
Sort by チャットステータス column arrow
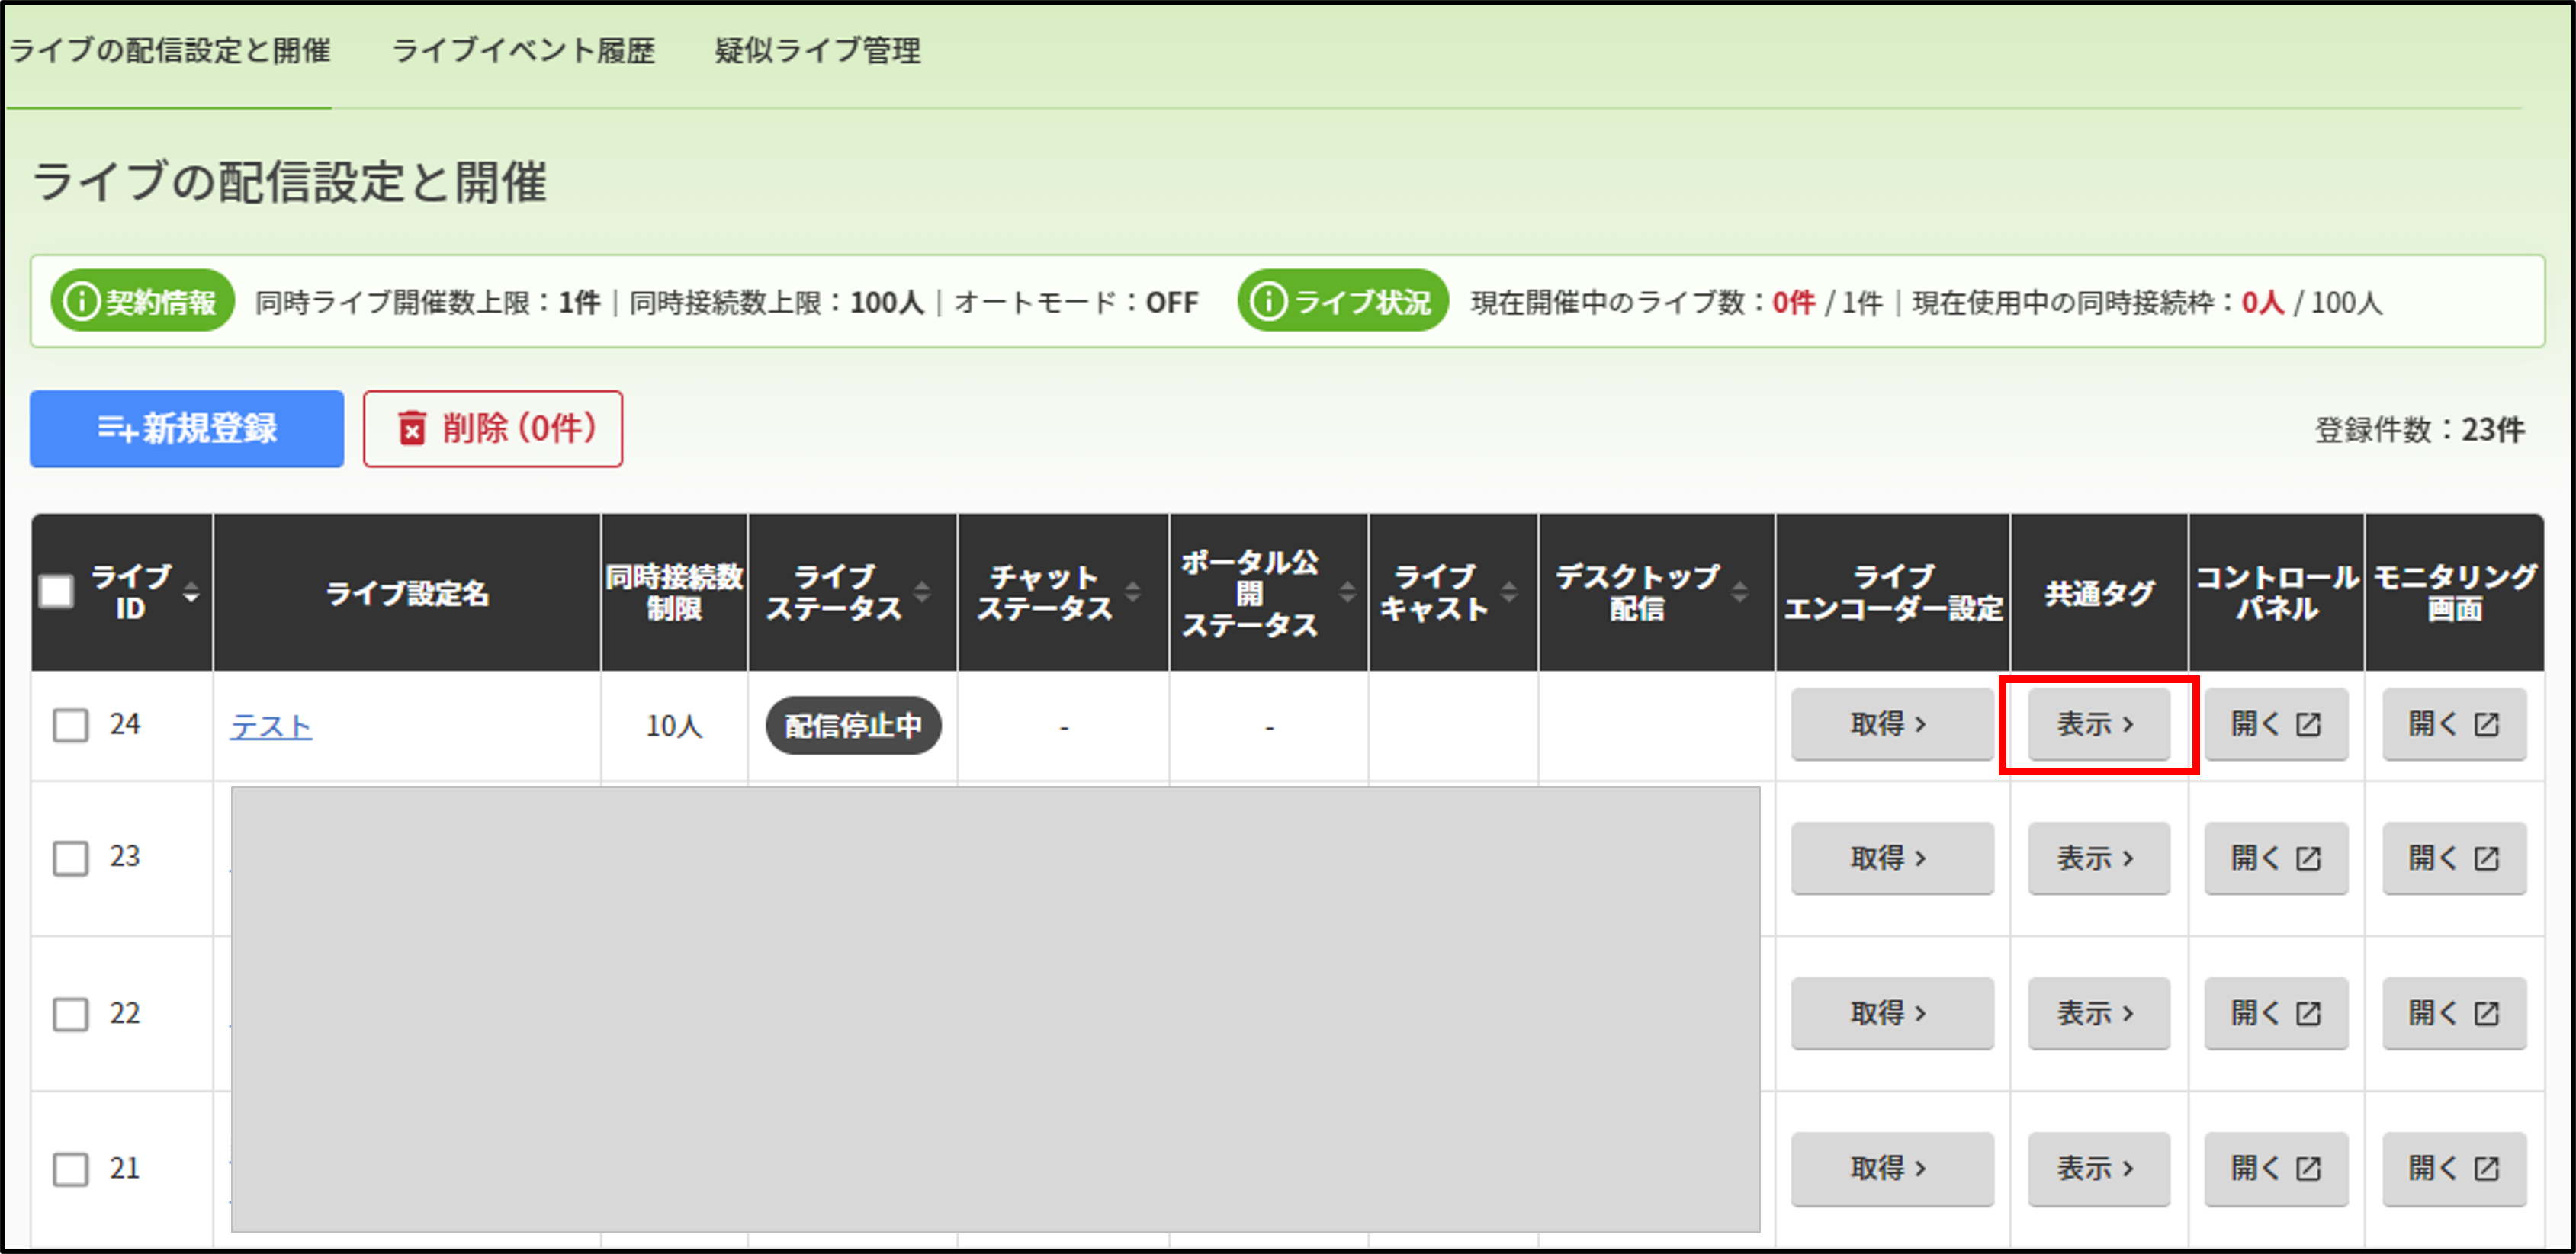coord(1133,592)
